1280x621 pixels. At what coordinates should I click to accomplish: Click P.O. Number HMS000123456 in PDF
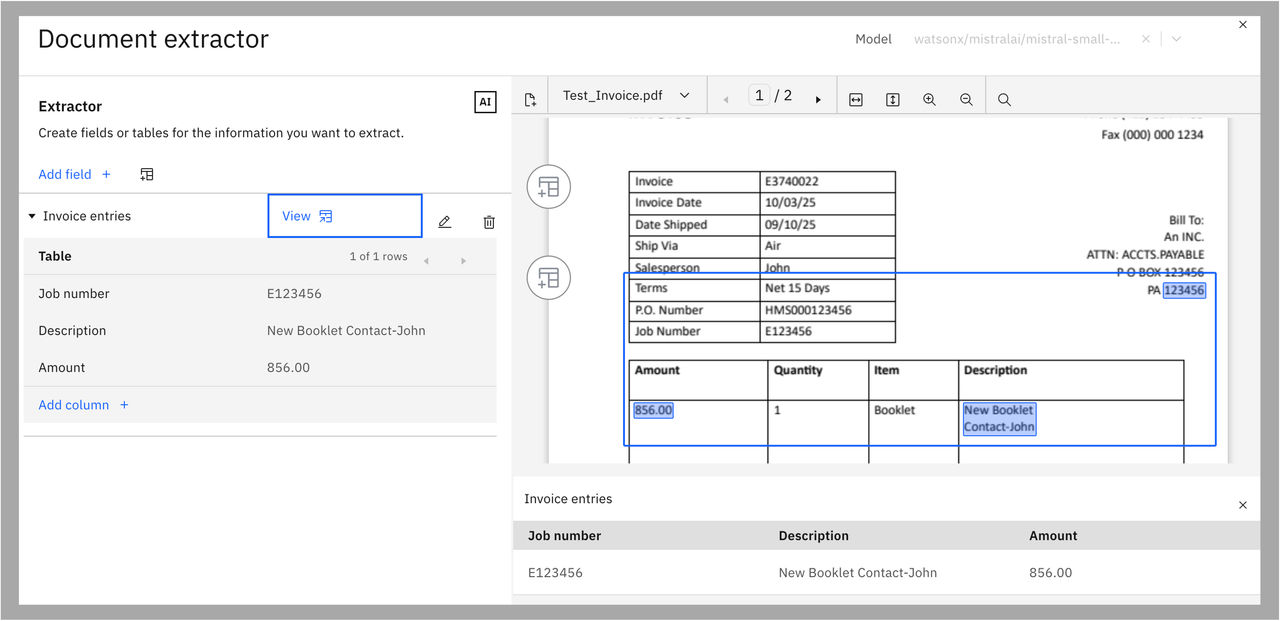point(808,310)
